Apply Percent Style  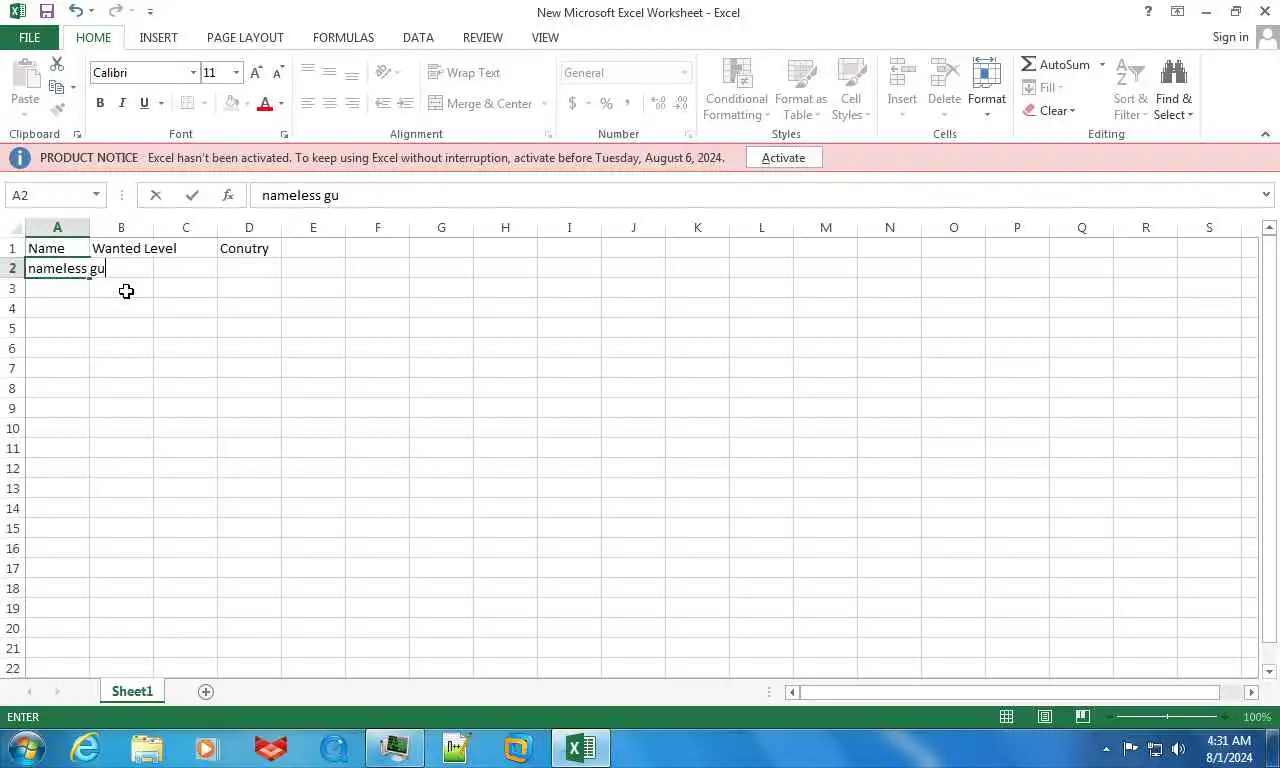click(606, 103)
